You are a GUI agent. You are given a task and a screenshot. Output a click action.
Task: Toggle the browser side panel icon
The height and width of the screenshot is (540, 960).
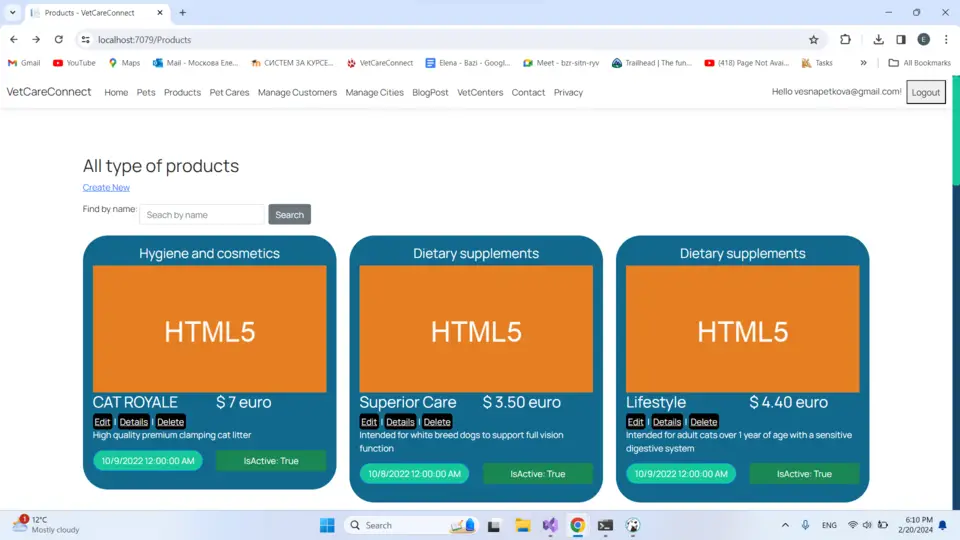pos(901,39)
